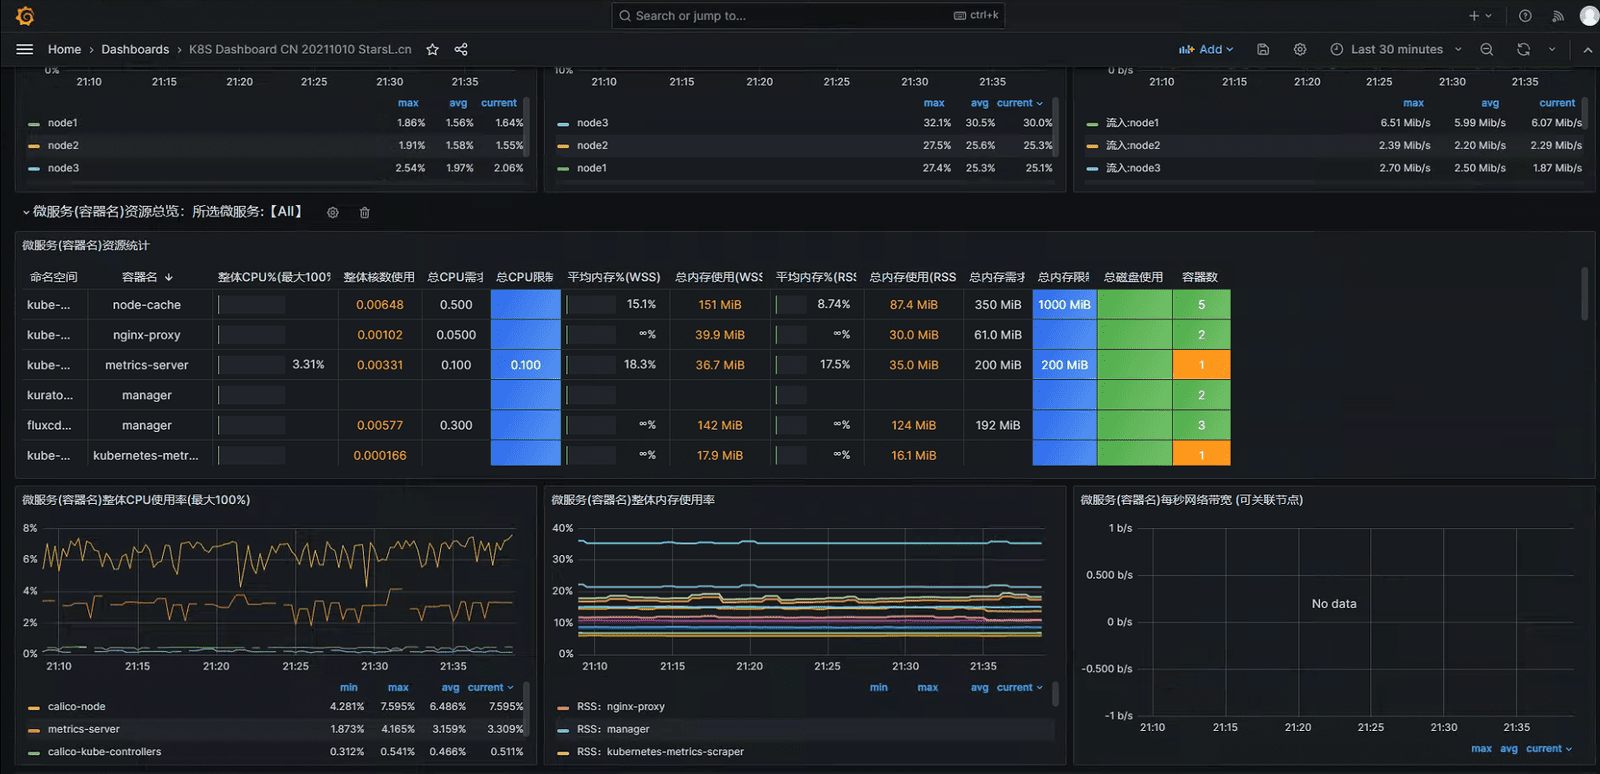Viewport: 1600px width, 774px height.
Task: Sort table by 总磁盘使用 column header
Action: 1133,277
